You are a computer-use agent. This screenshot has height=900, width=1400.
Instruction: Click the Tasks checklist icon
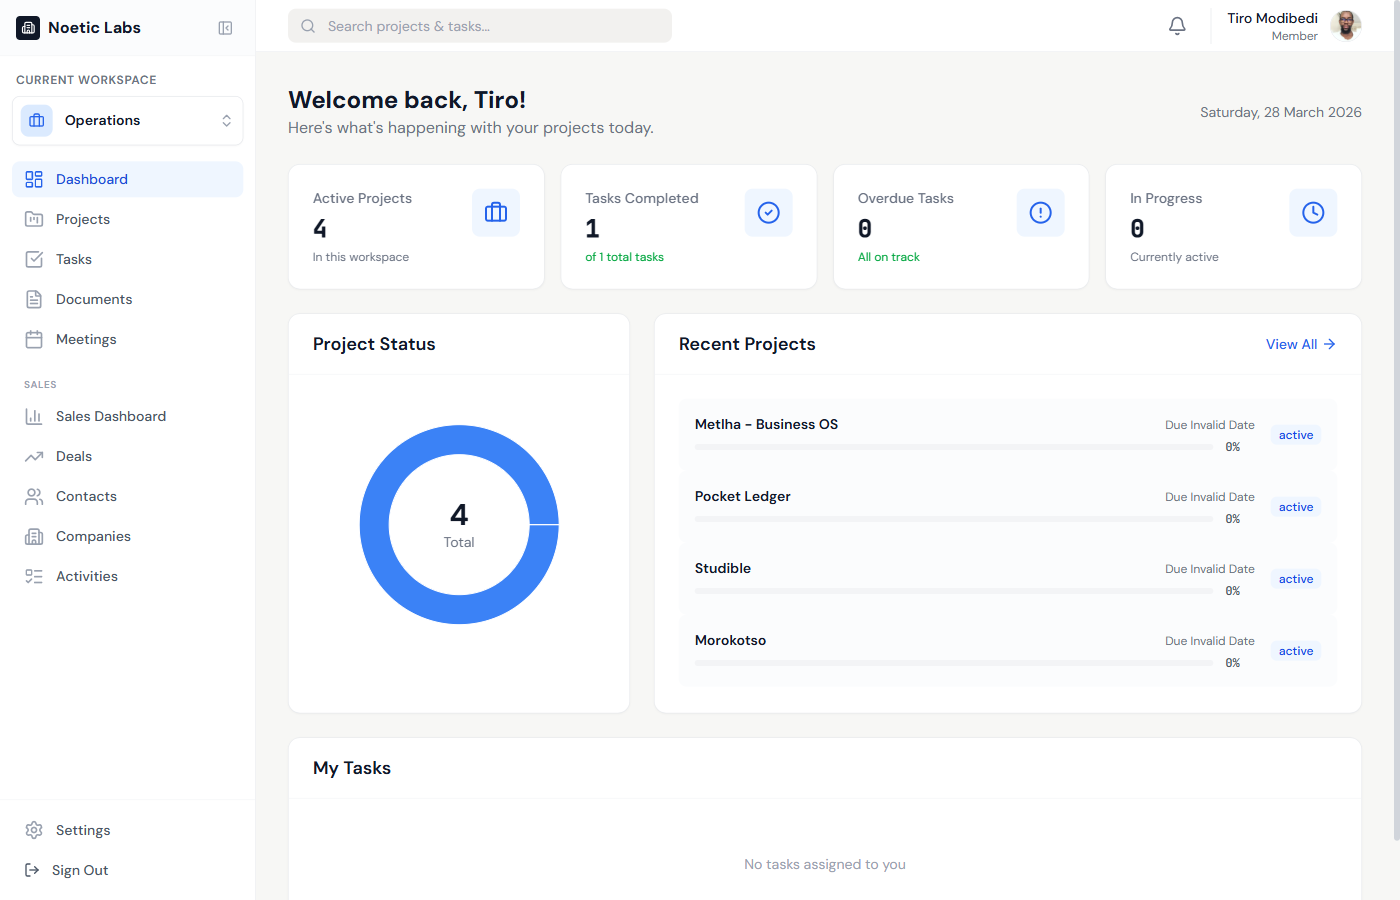point(35,259)
